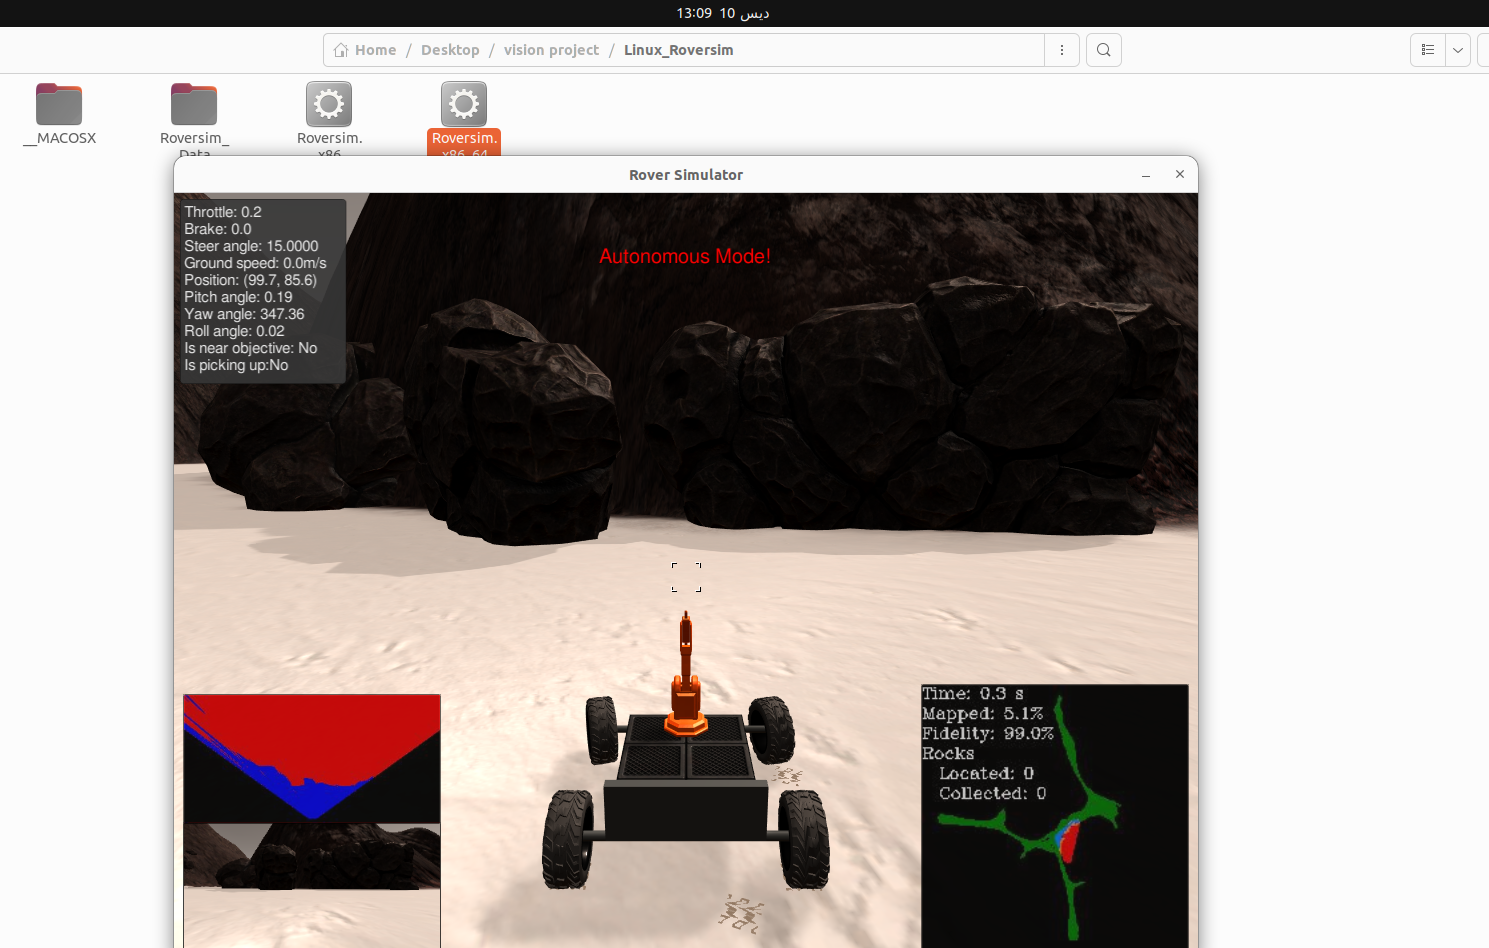Screen dimensions: 1489x948
Task: Click the Rover Simulator title bar
Action: point(686,175)
